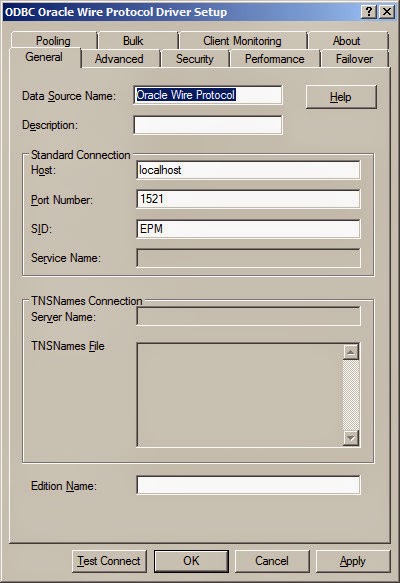Screen dimensions: 400x583
Task: Click the Port Number field showing 1521
Action: pos(248,199)
